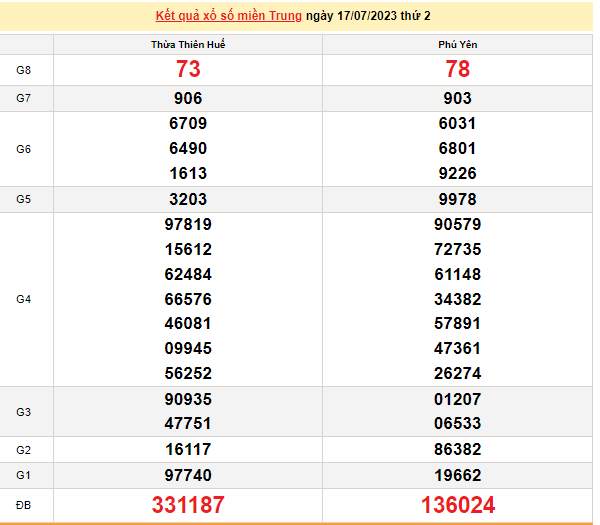Image resolution: width=600 pixels, height=525 pixels.
Task: Click the Phú Yên column header
Action: pyautogui.click(x=458, y=46)
